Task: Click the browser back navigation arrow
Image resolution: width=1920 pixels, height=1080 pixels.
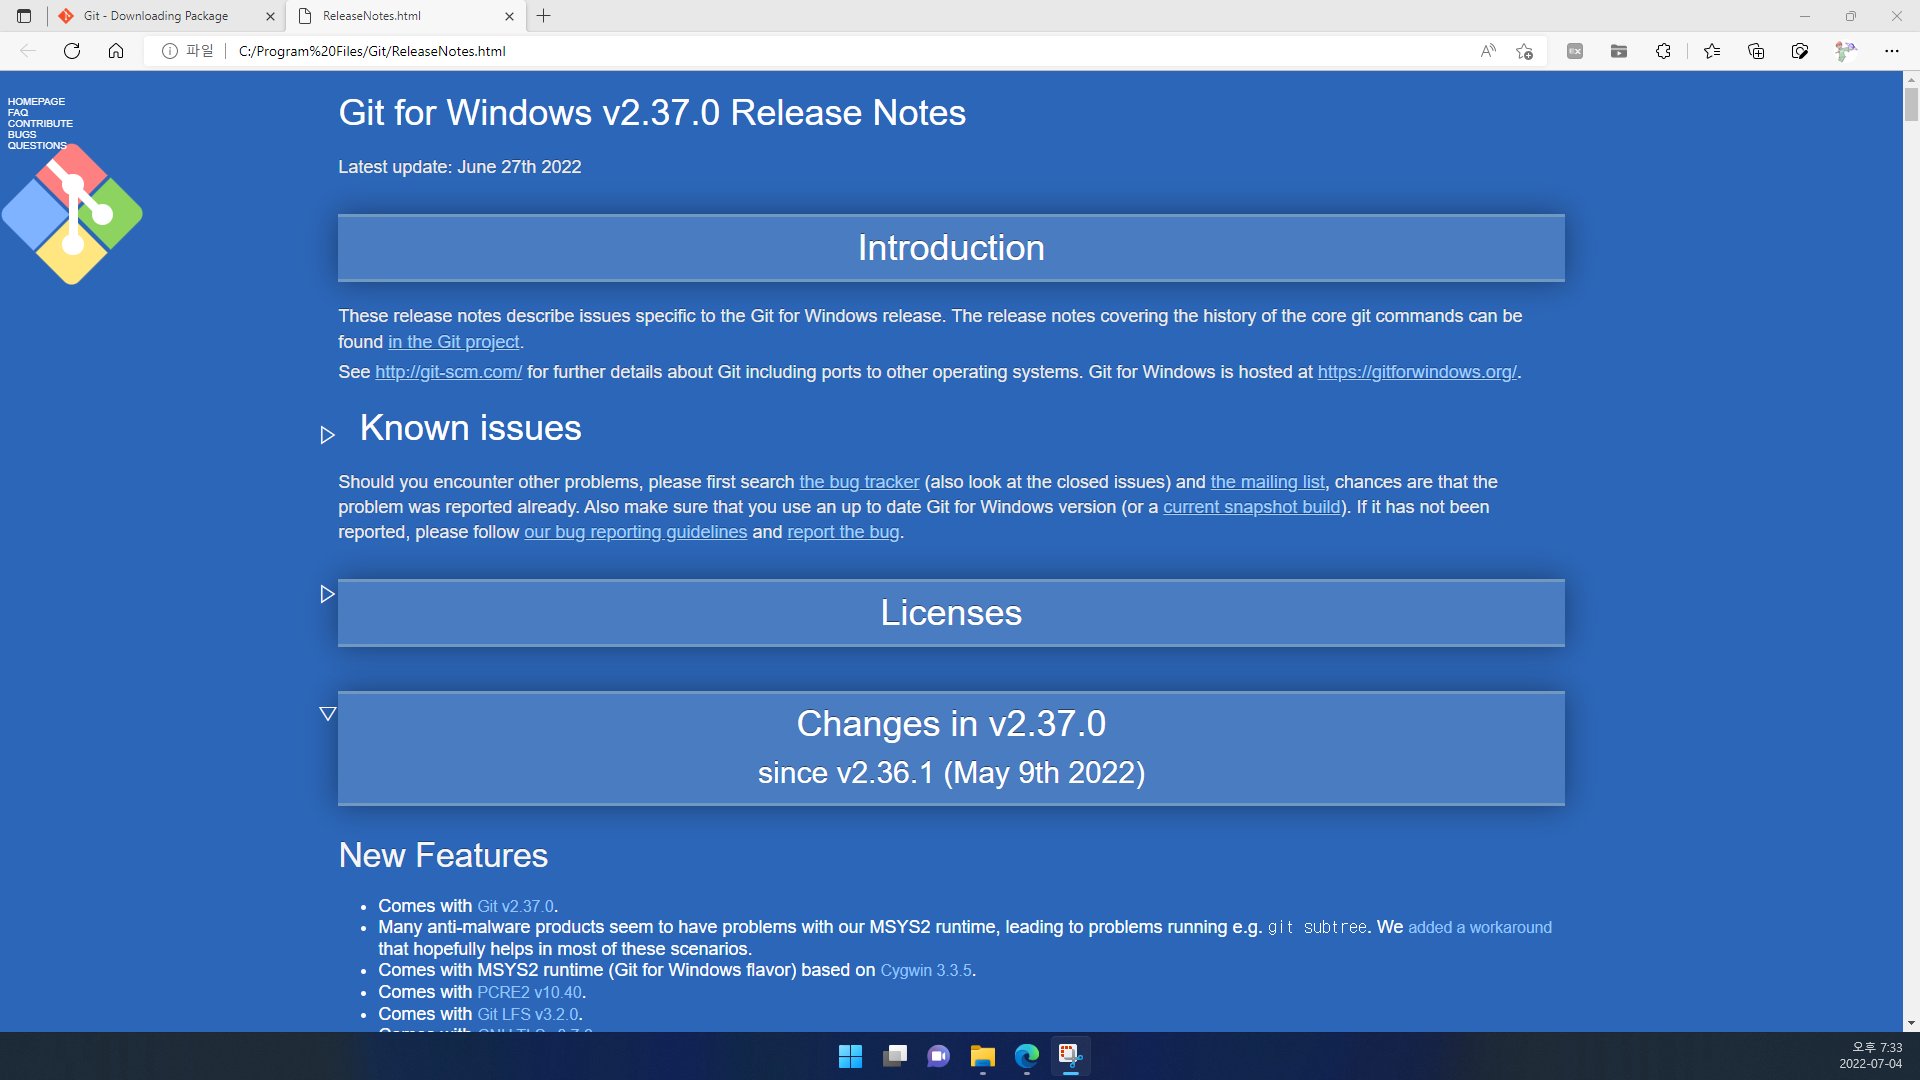Action: click(x=29, y=51)
